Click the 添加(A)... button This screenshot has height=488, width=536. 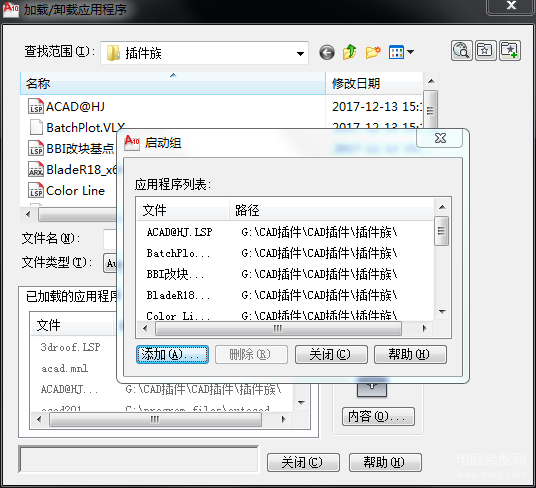172,354
